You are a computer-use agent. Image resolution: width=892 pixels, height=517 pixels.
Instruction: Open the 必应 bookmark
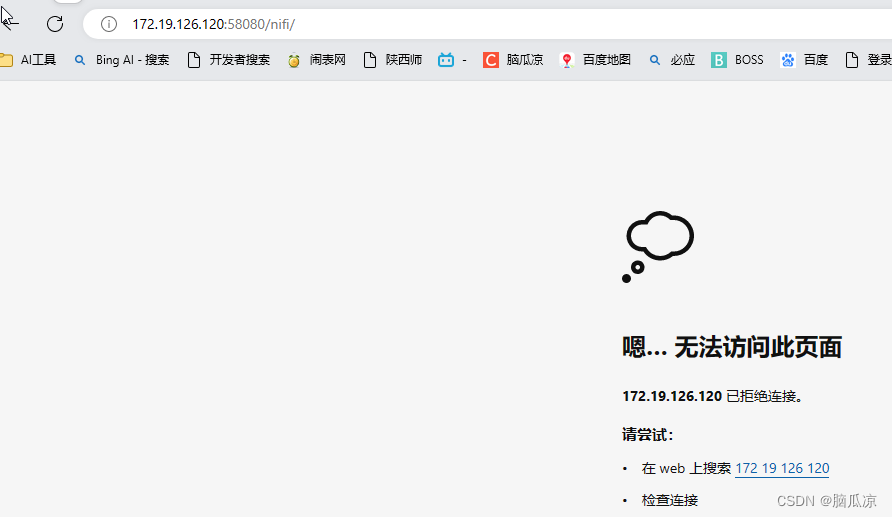[672, 60]
